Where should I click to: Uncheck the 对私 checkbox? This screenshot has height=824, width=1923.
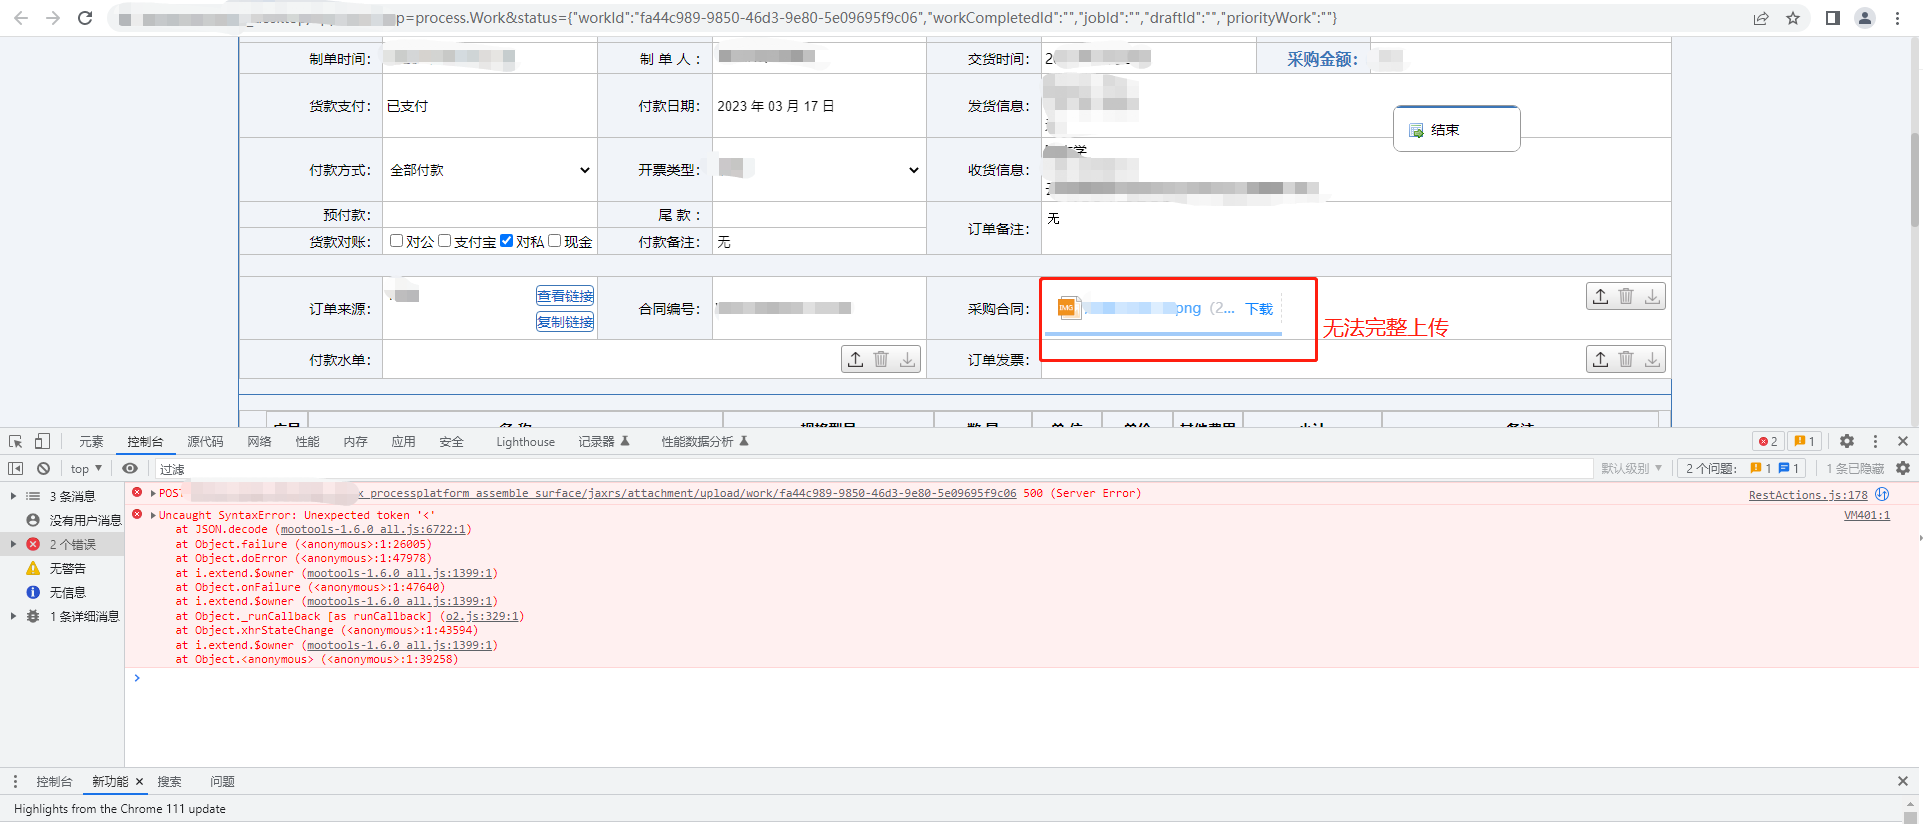click(x=506, y=241)
